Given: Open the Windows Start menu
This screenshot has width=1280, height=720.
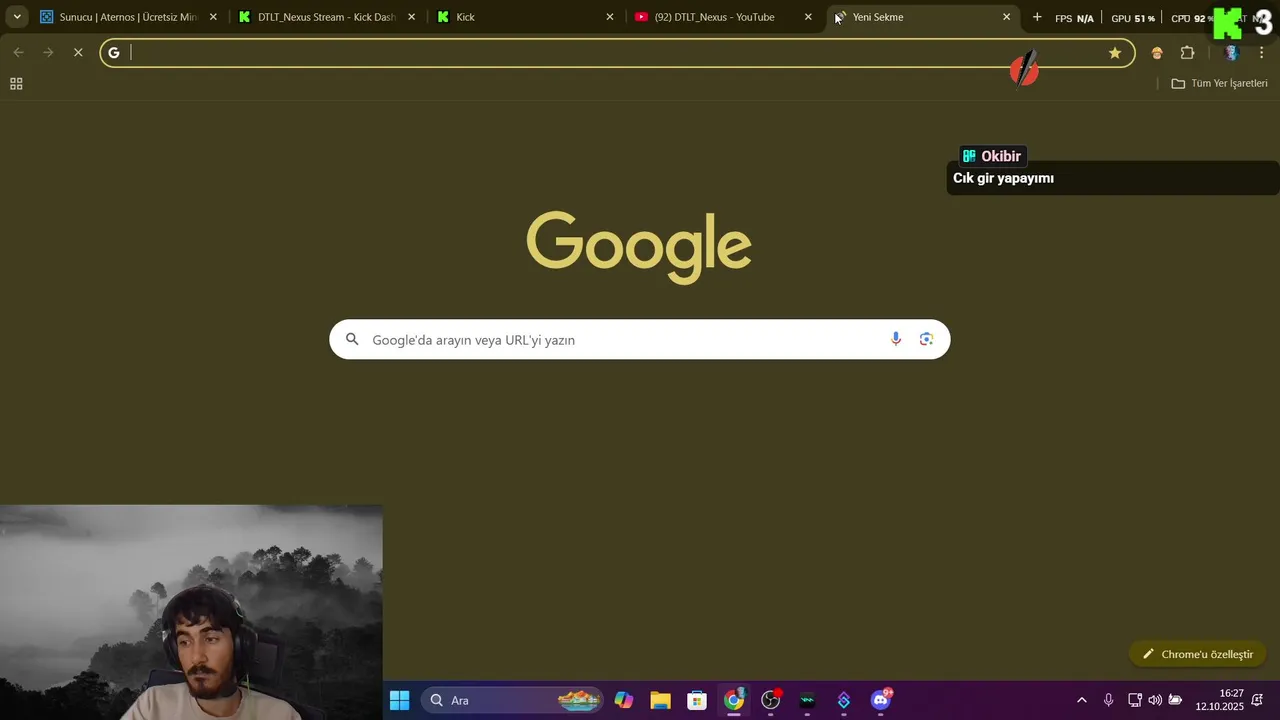Looking at the screenshot, I should pyautogui.click(x=399, y=700).
